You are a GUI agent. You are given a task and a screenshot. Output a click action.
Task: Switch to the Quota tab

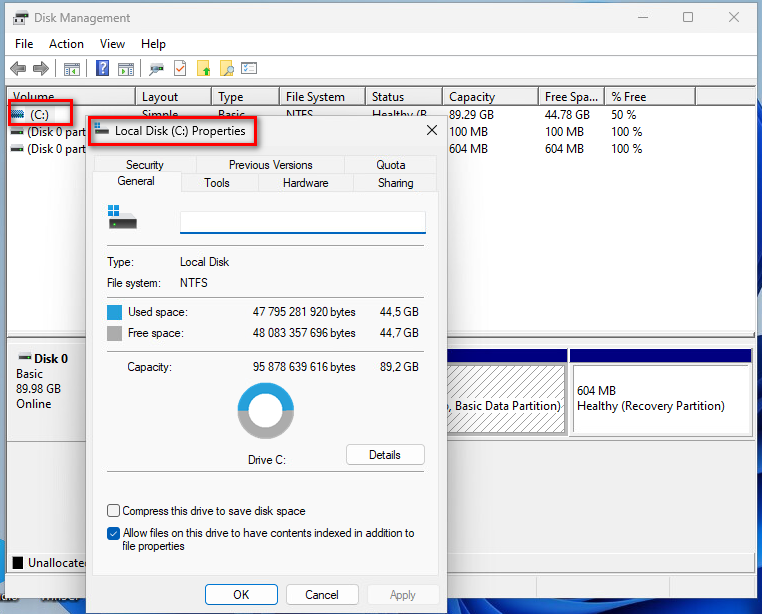391,165
